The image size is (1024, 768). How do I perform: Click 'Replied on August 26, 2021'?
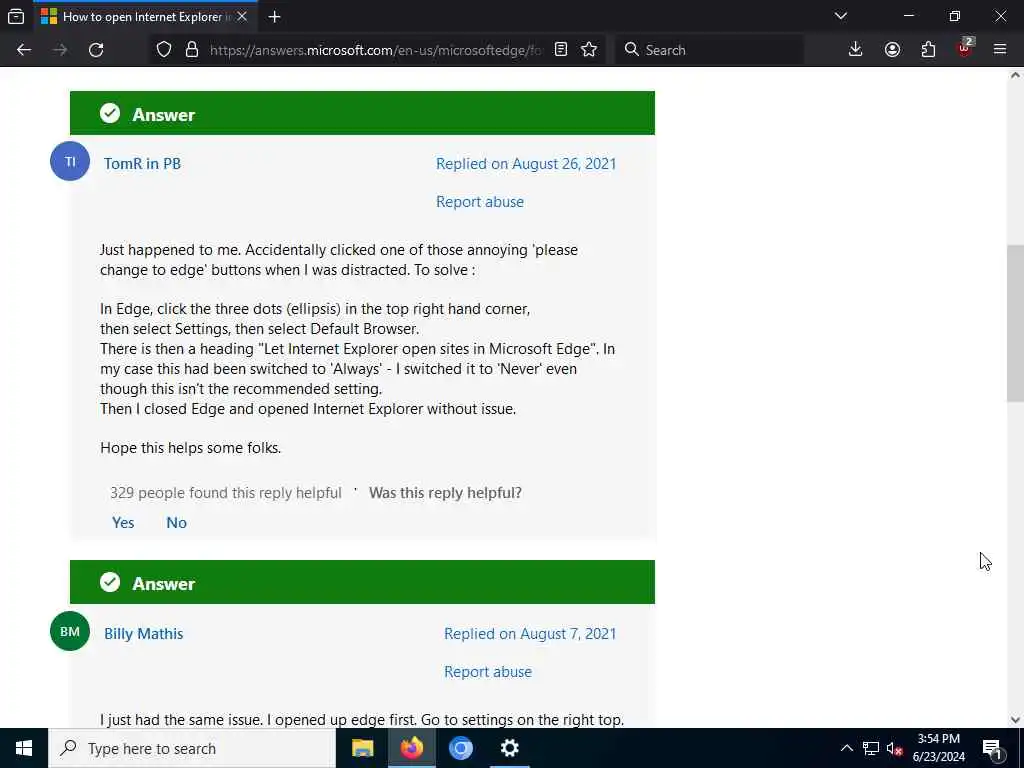point(526,164)
